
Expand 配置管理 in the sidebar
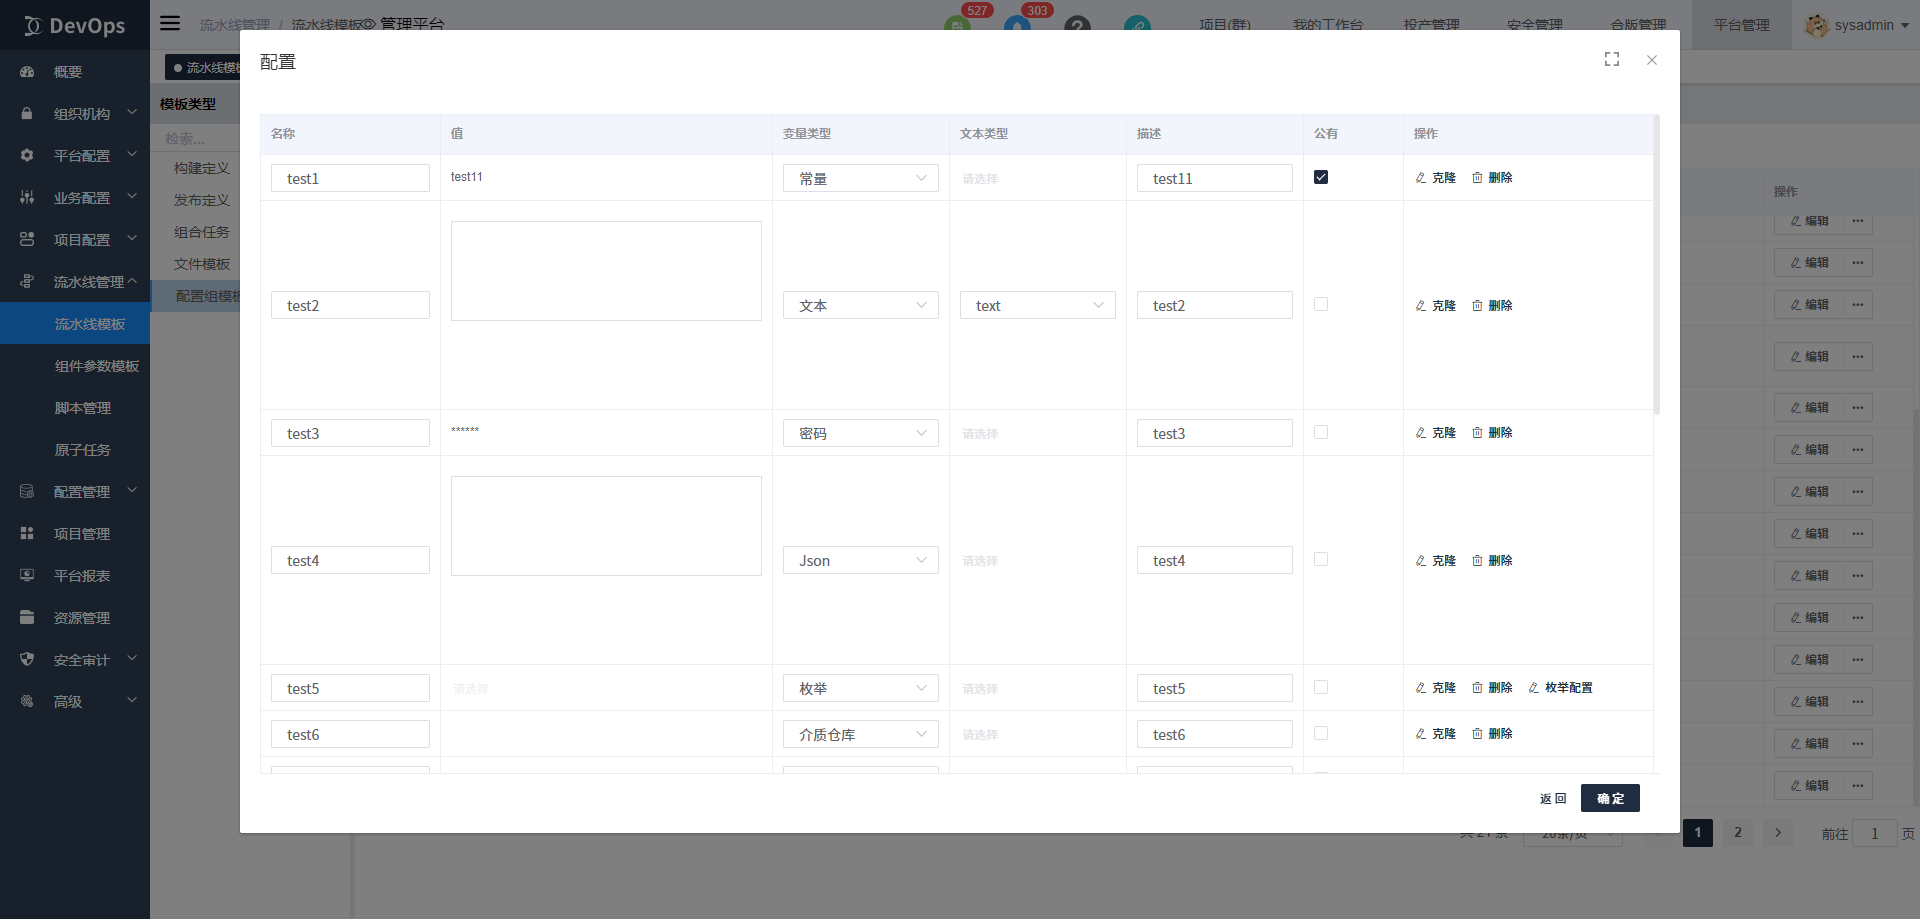coord(75,492)
